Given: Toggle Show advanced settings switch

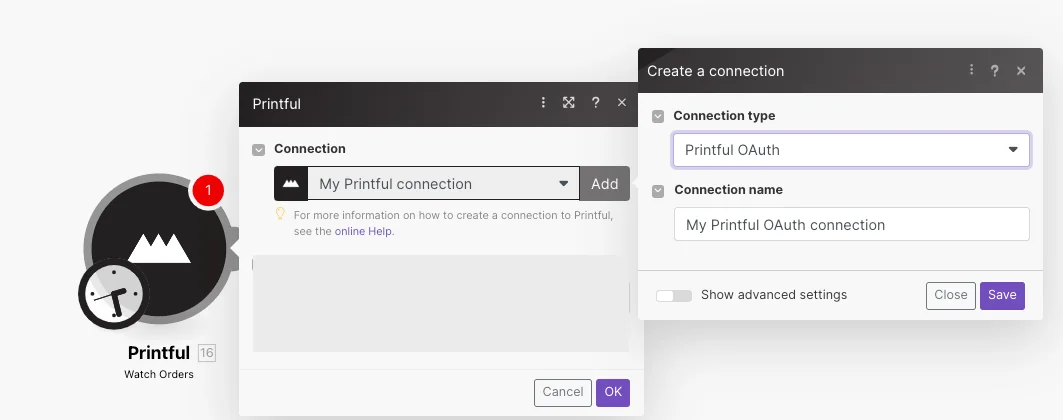Looking at the screenshot, I should tap(674, 295).
